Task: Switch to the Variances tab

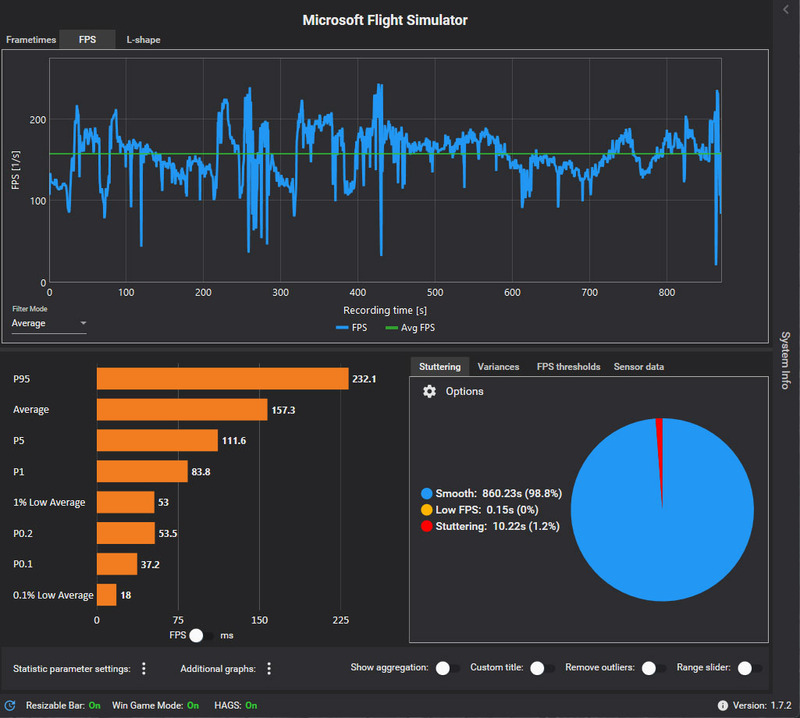Action: click(x=498, y=367)
